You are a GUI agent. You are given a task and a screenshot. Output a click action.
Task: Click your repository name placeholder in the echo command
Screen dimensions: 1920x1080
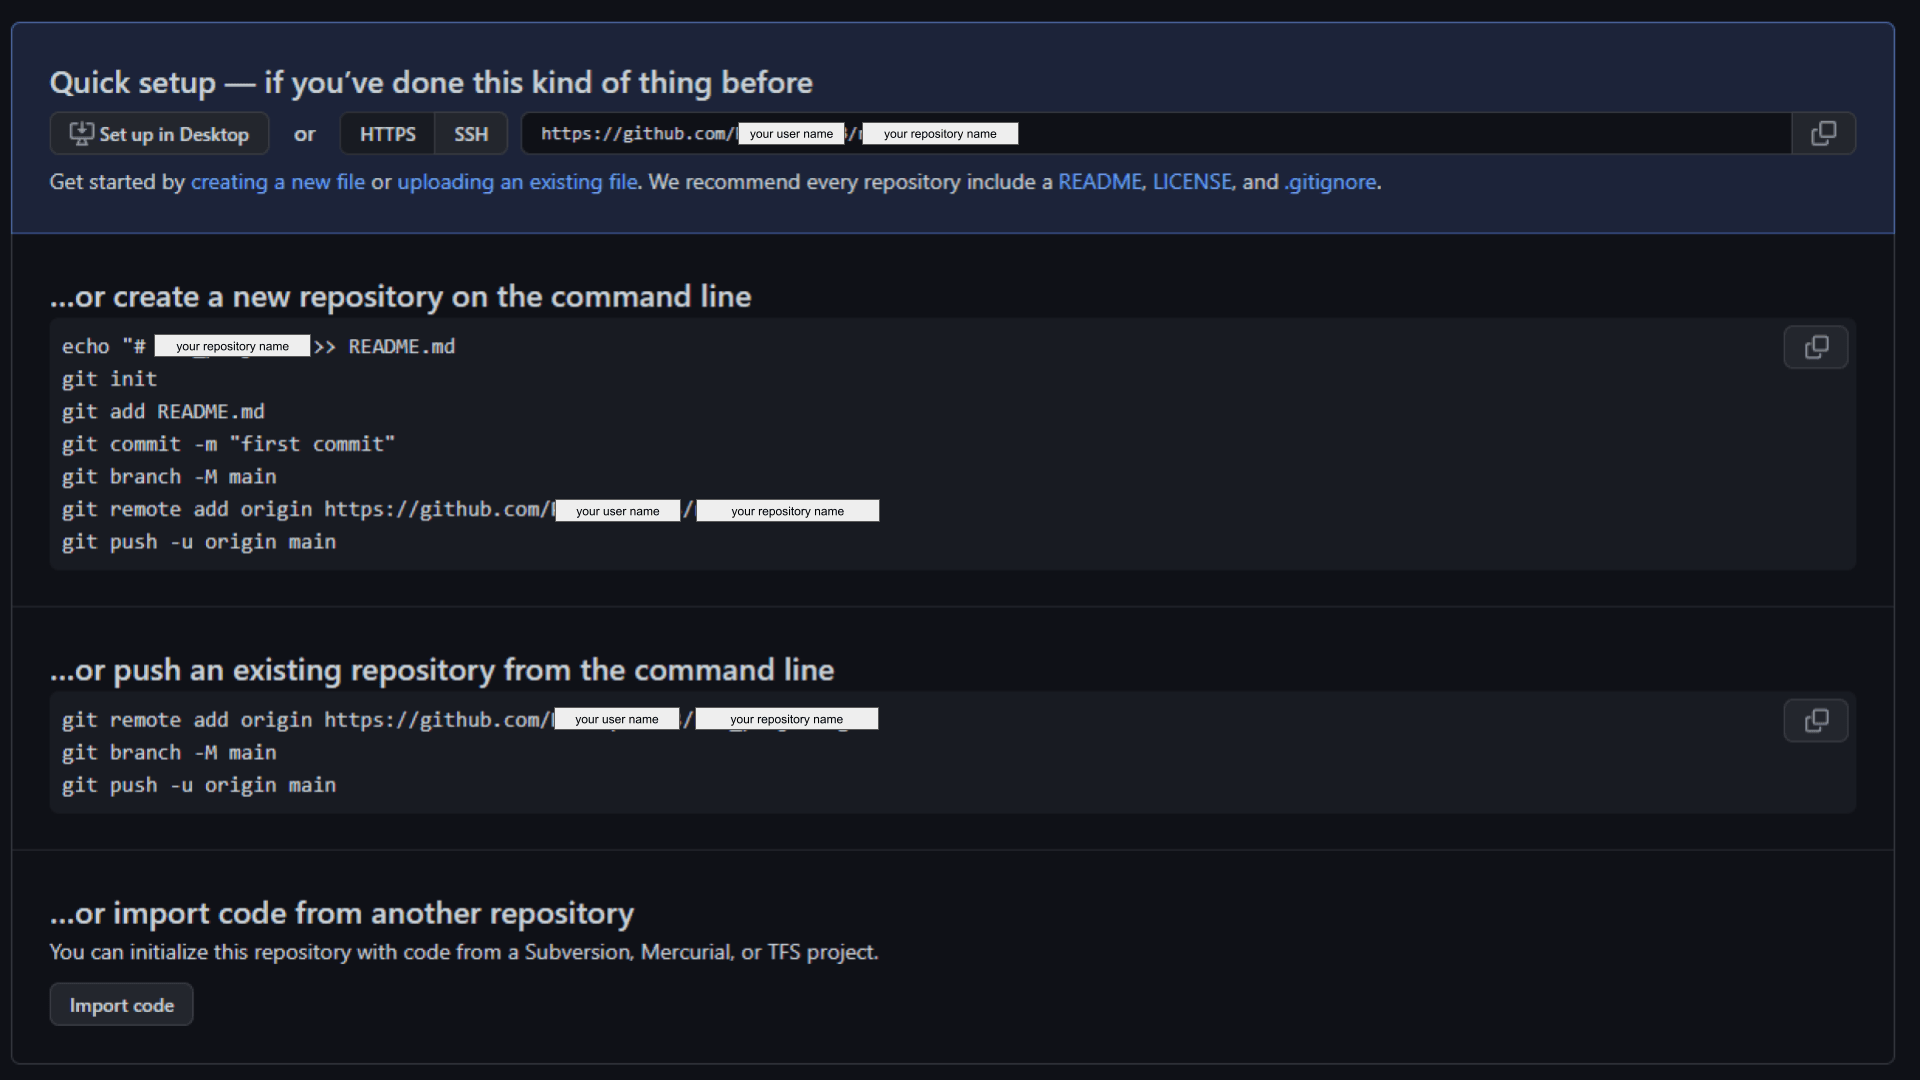point(232,345)
